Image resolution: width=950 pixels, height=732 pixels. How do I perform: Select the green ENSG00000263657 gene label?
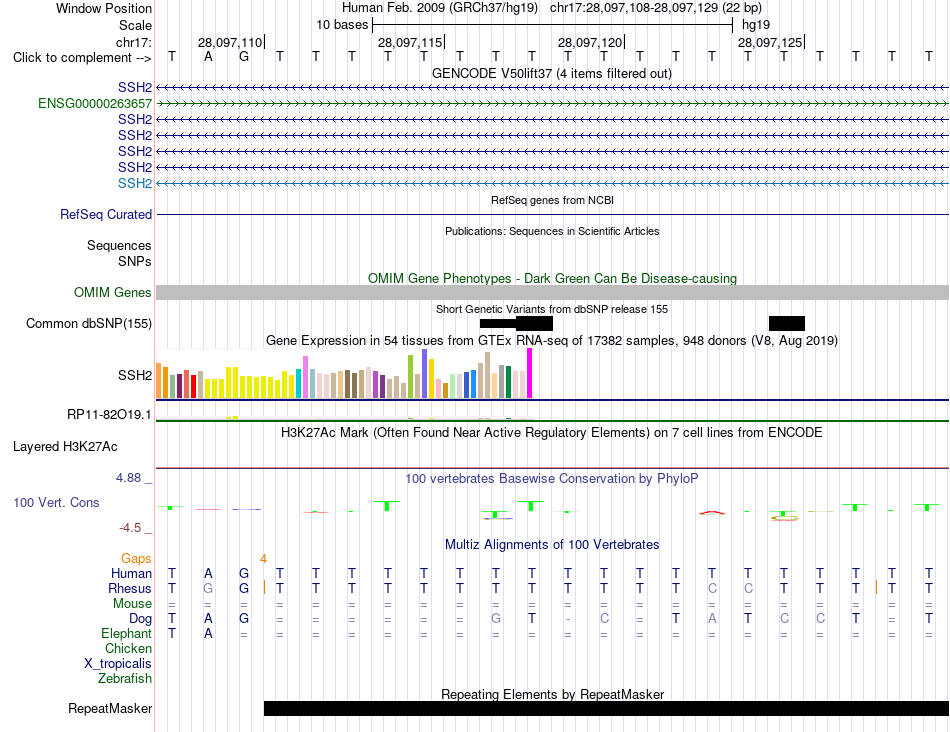pos(95,104)
